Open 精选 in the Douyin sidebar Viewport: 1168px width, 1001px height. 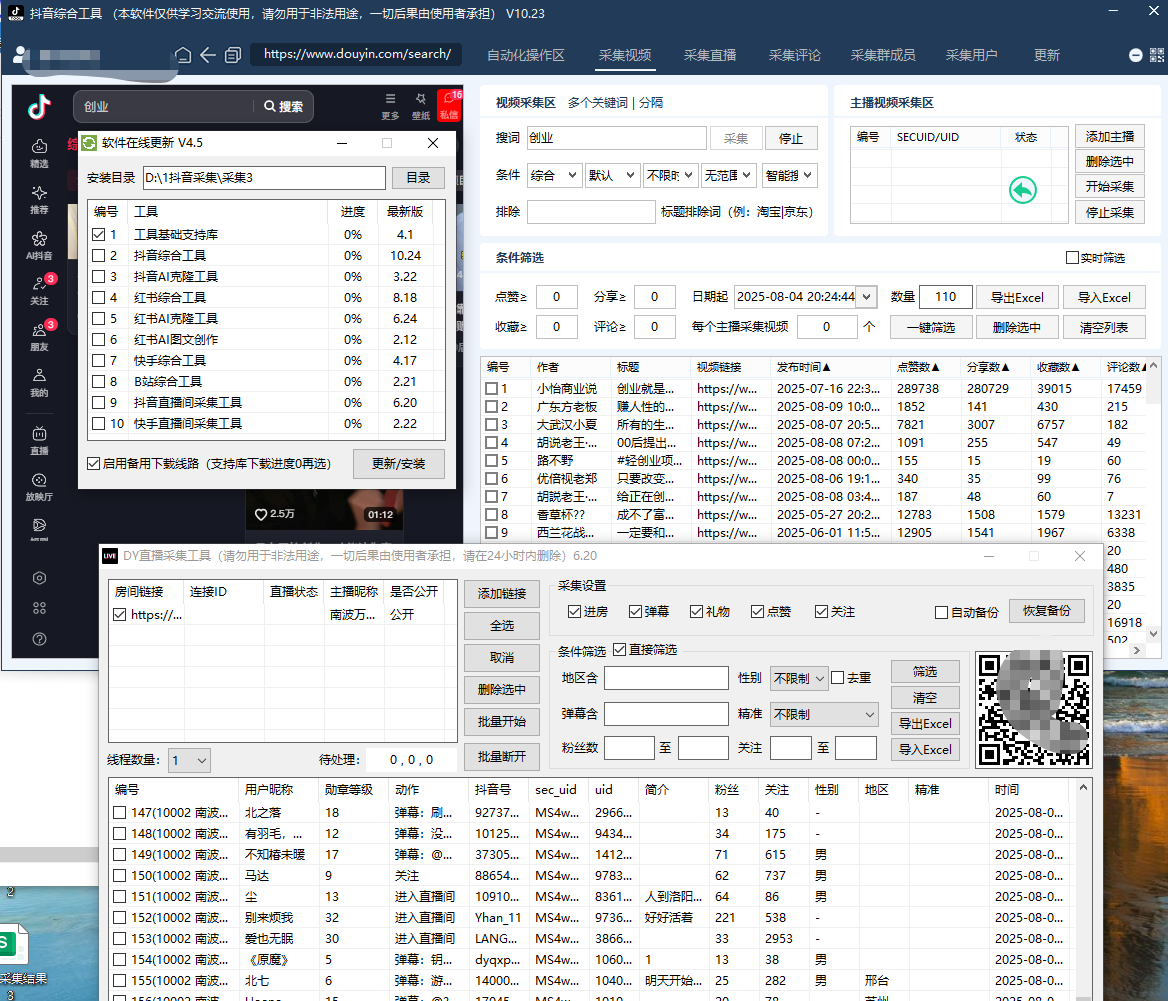point(39,153)
